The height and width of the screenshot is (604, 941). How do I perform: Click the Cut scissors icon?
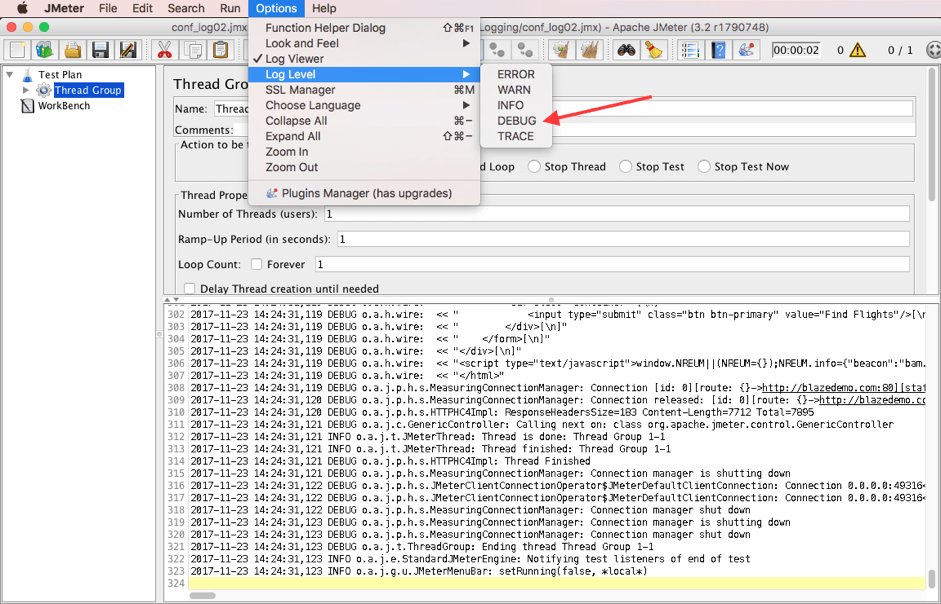(164, 50)
